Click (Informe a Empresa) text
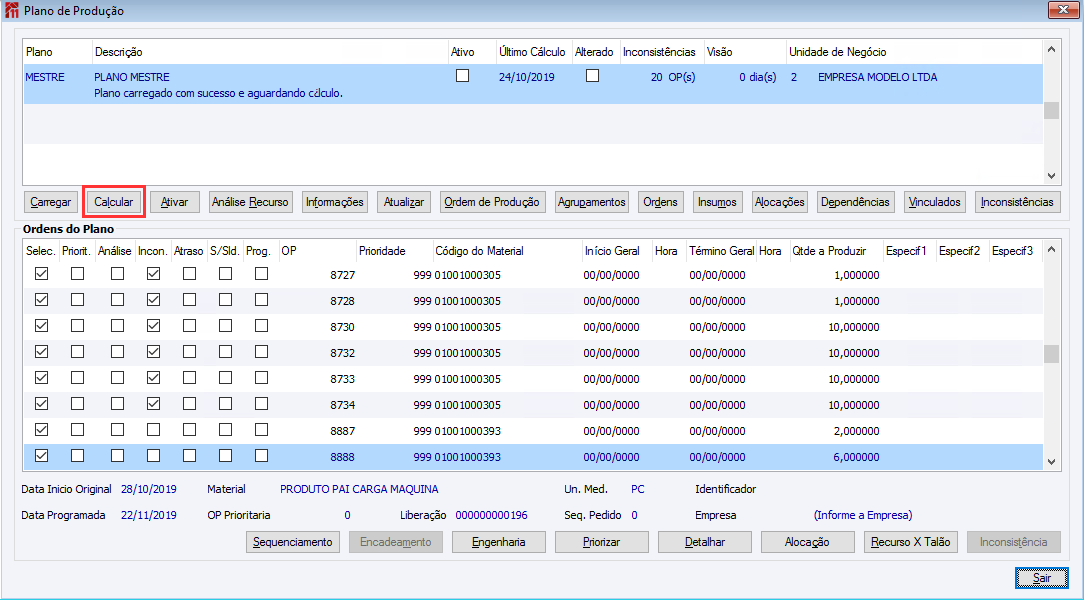The width and height of the screenshot is (1084, 600). tap(863, 516)
